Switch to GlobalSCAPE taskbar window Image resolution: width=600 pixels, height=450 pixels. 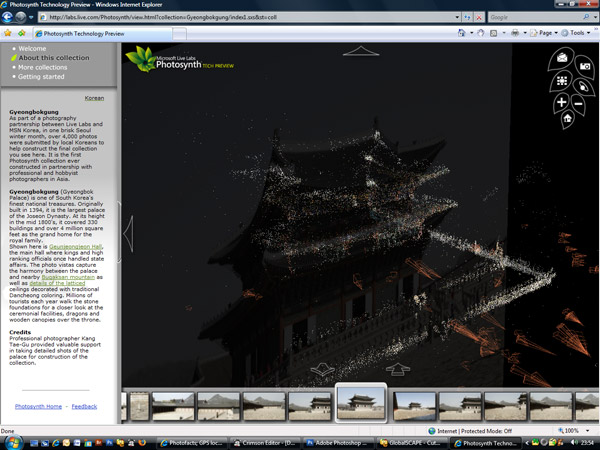410,443
